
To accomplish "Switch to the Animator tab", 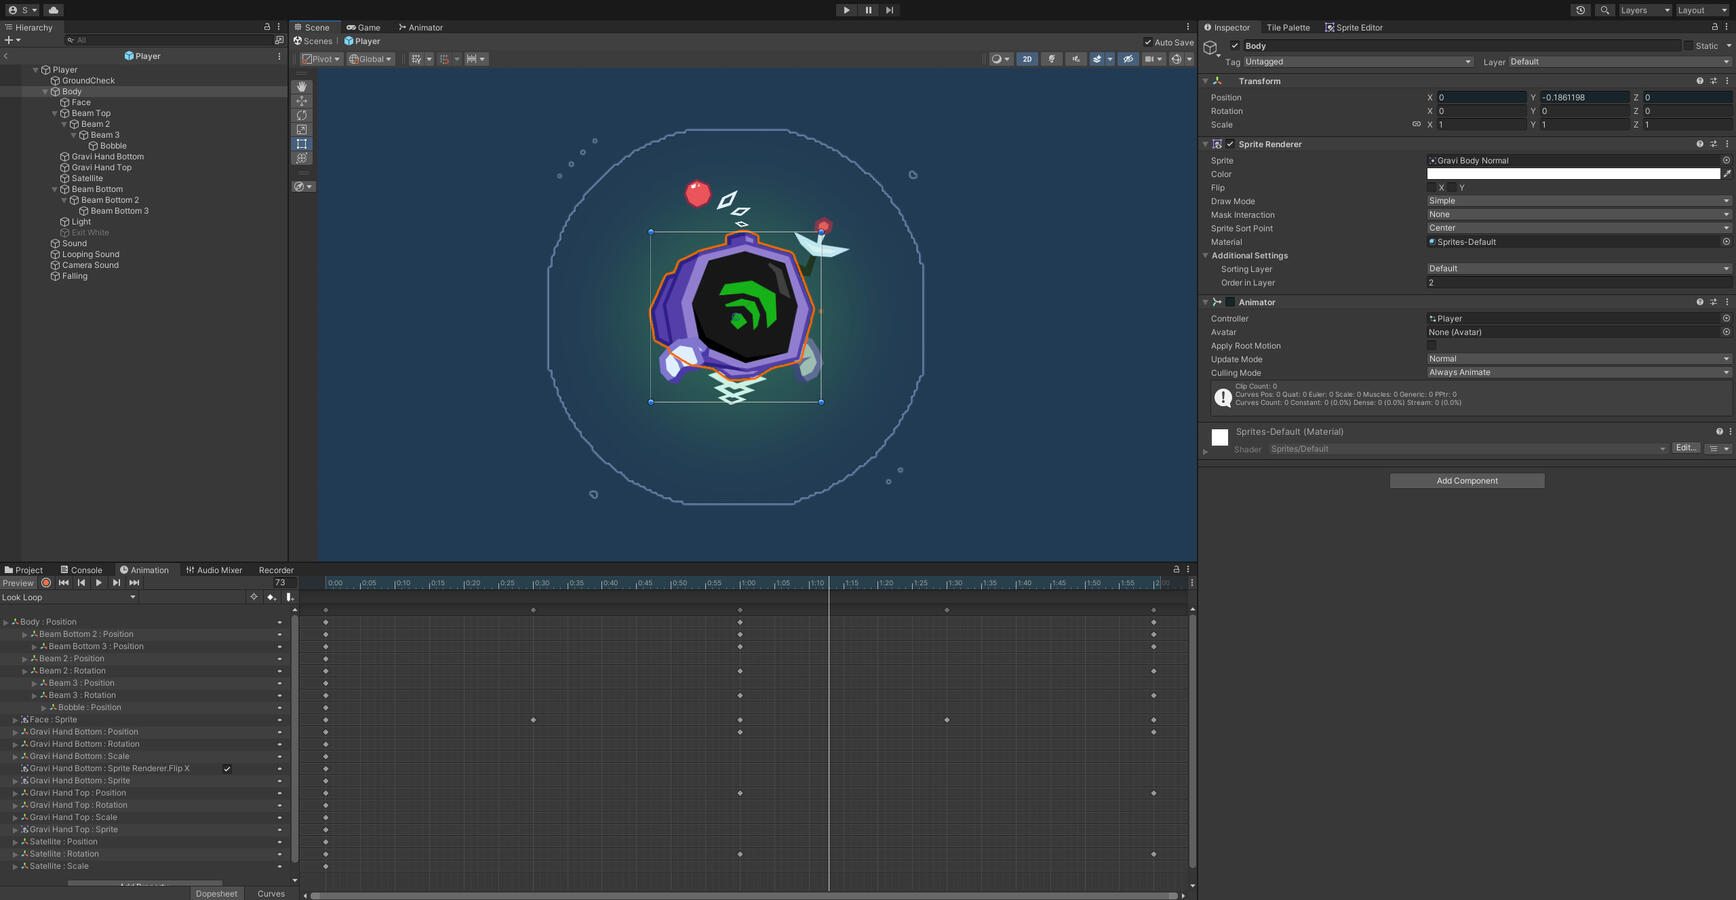I will click(421, 27).
